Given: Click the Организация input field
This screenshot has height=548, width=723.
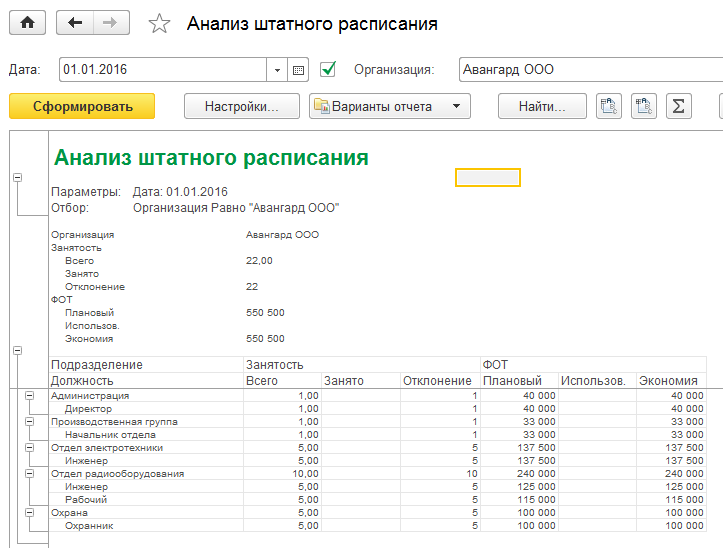Looking at the screenshot, I should [x=590, y=70].
